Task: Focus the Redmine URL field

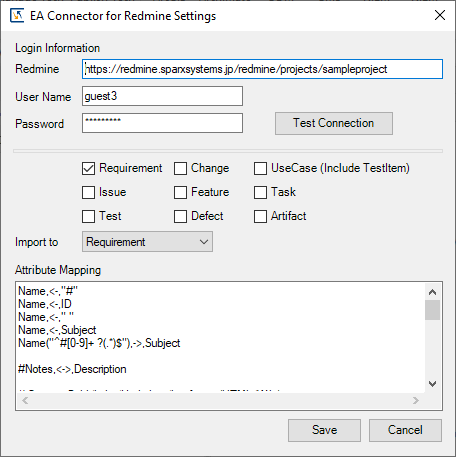Action: click(x=262, y=69)
